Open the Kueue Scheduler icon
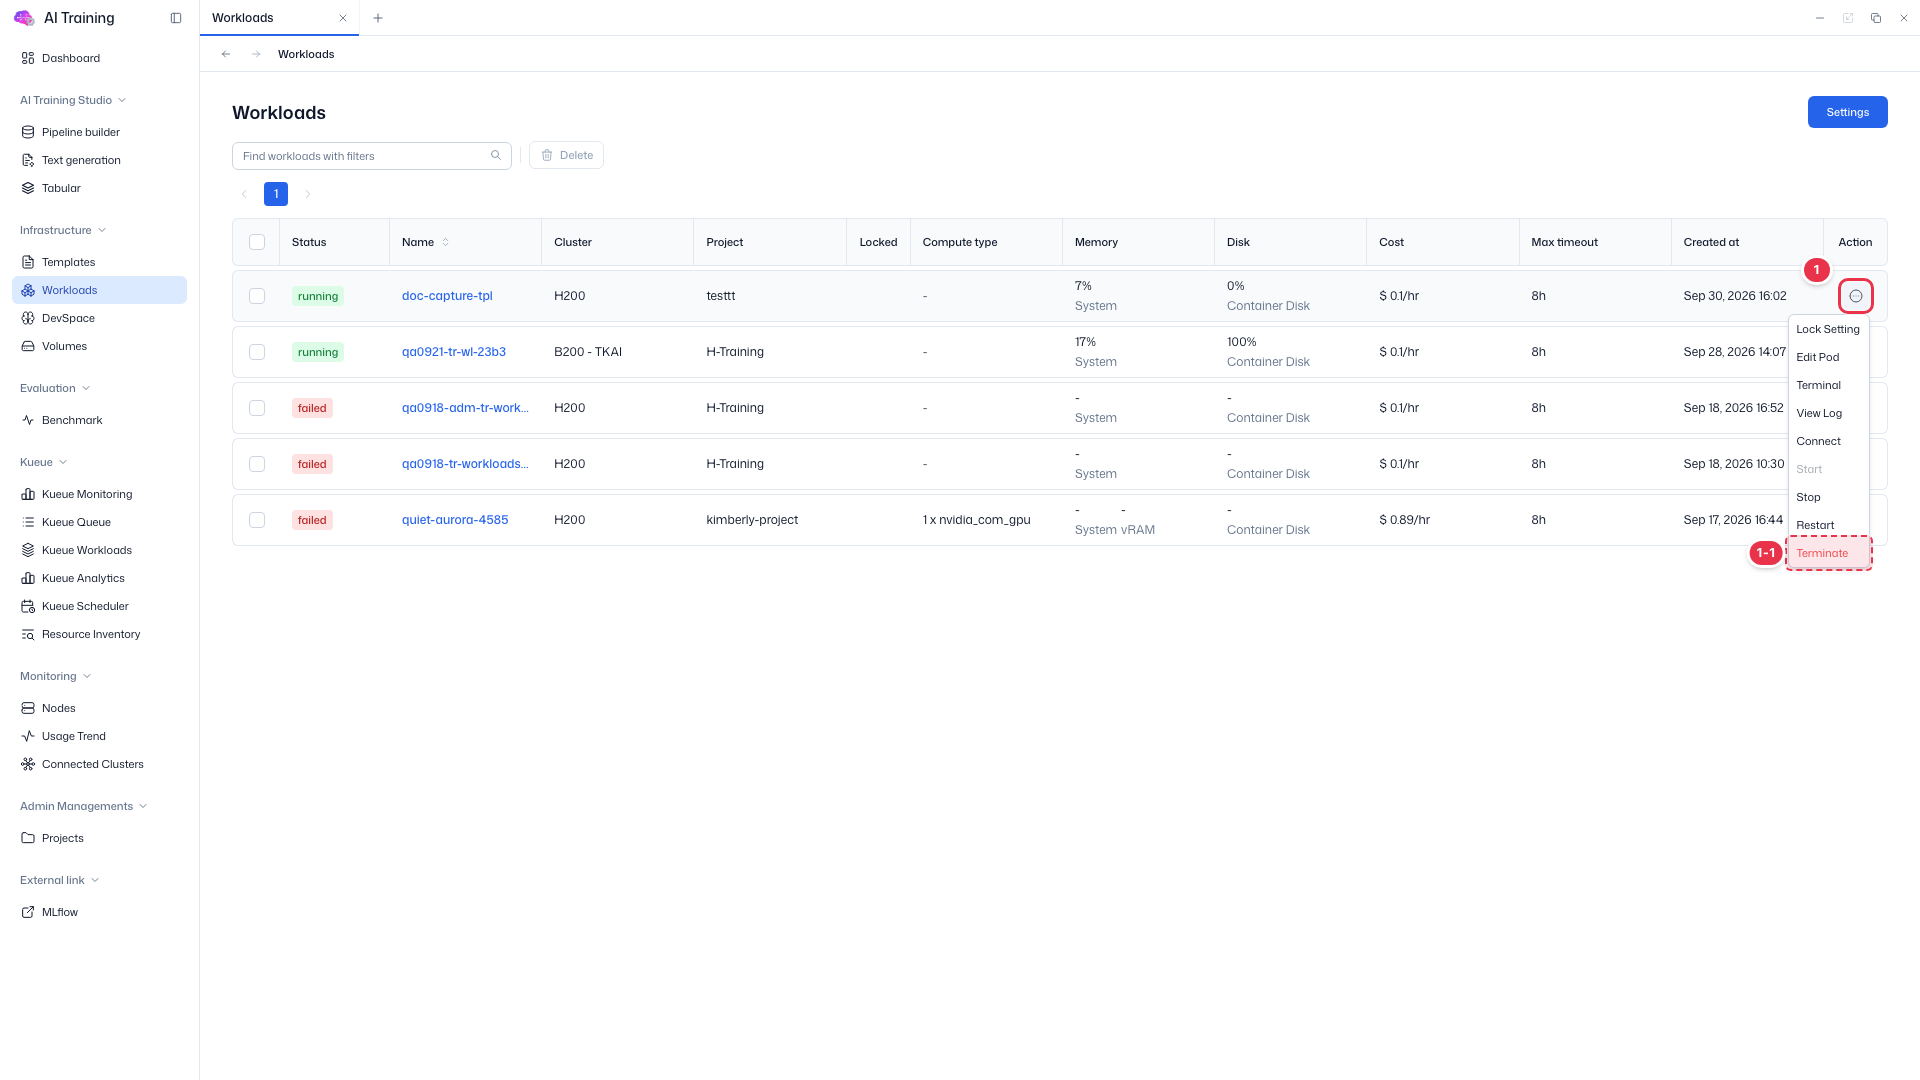1920x1080 pixels. coord(28,606)
